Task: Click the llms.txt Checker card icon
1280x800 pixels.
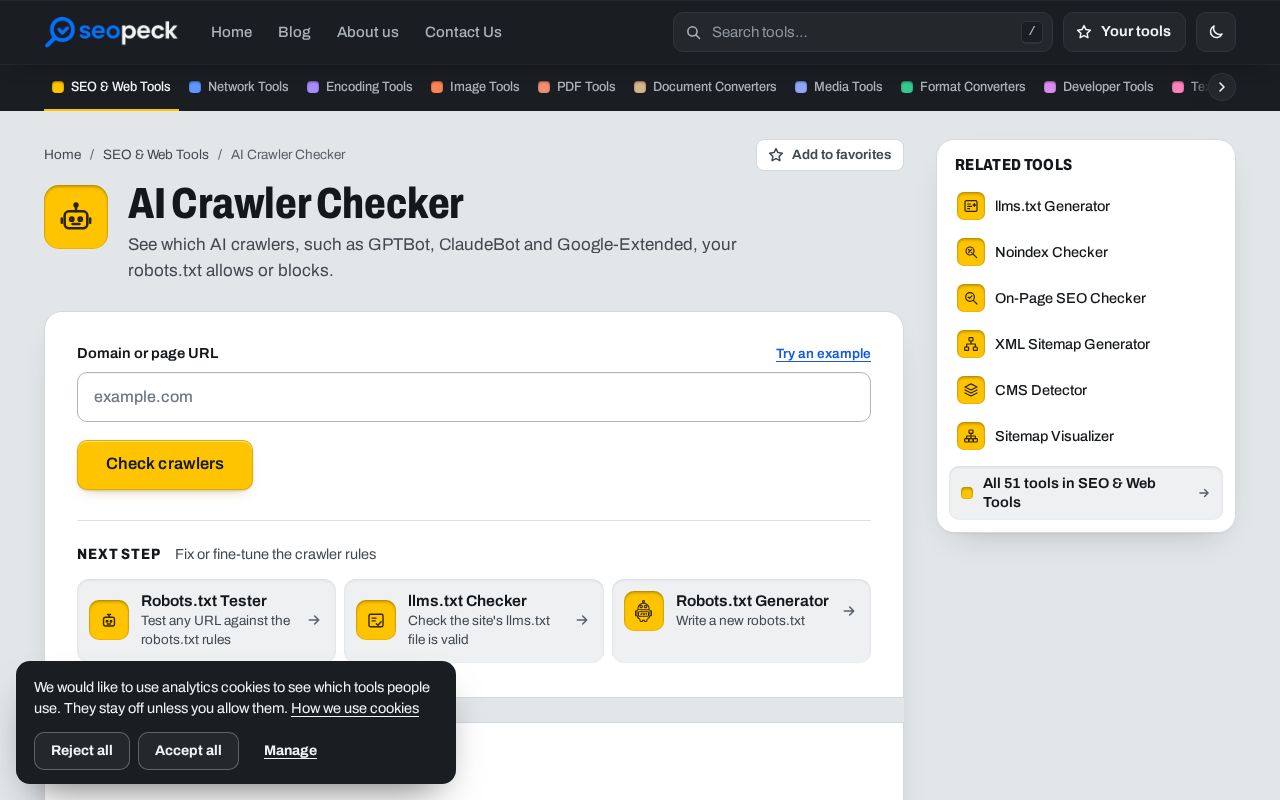Action: (376, 620)
